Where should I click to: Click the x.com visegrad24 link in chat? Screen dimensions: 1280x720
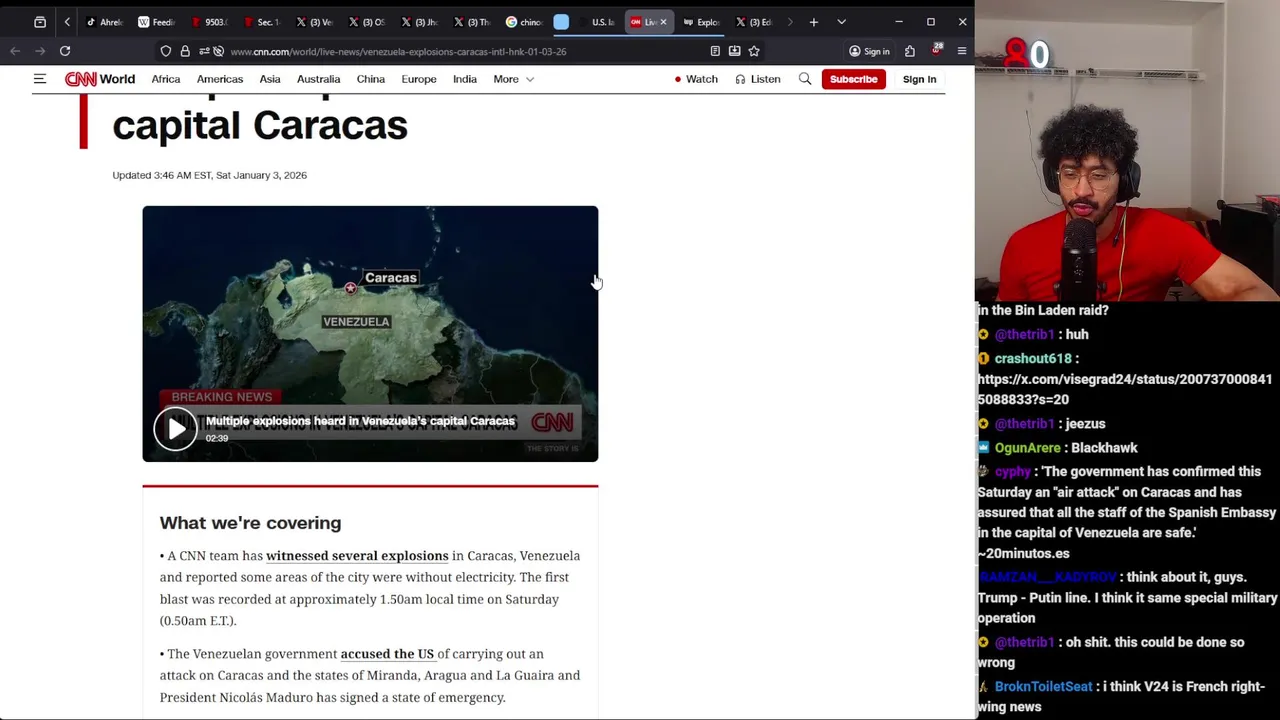point(1124,389)
